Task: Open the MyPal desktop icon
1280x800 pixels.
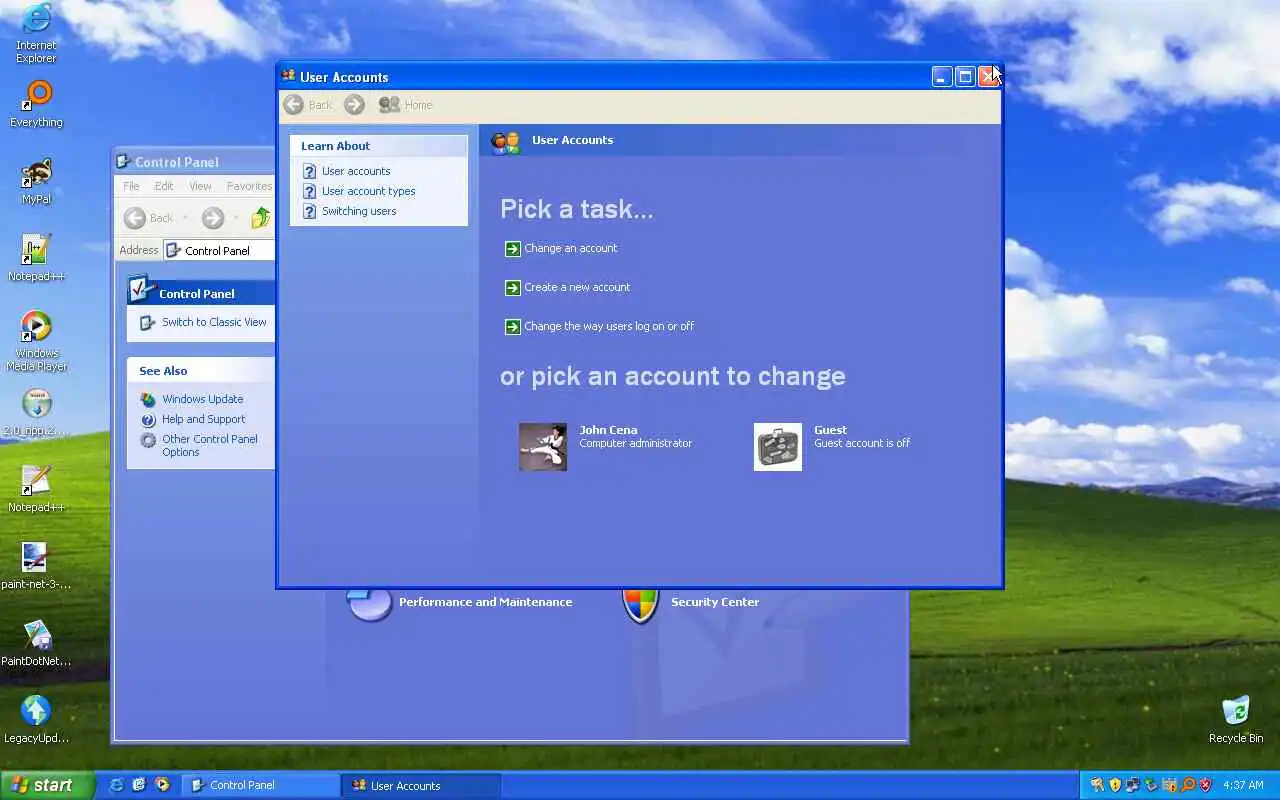Action: pos(36,181)
